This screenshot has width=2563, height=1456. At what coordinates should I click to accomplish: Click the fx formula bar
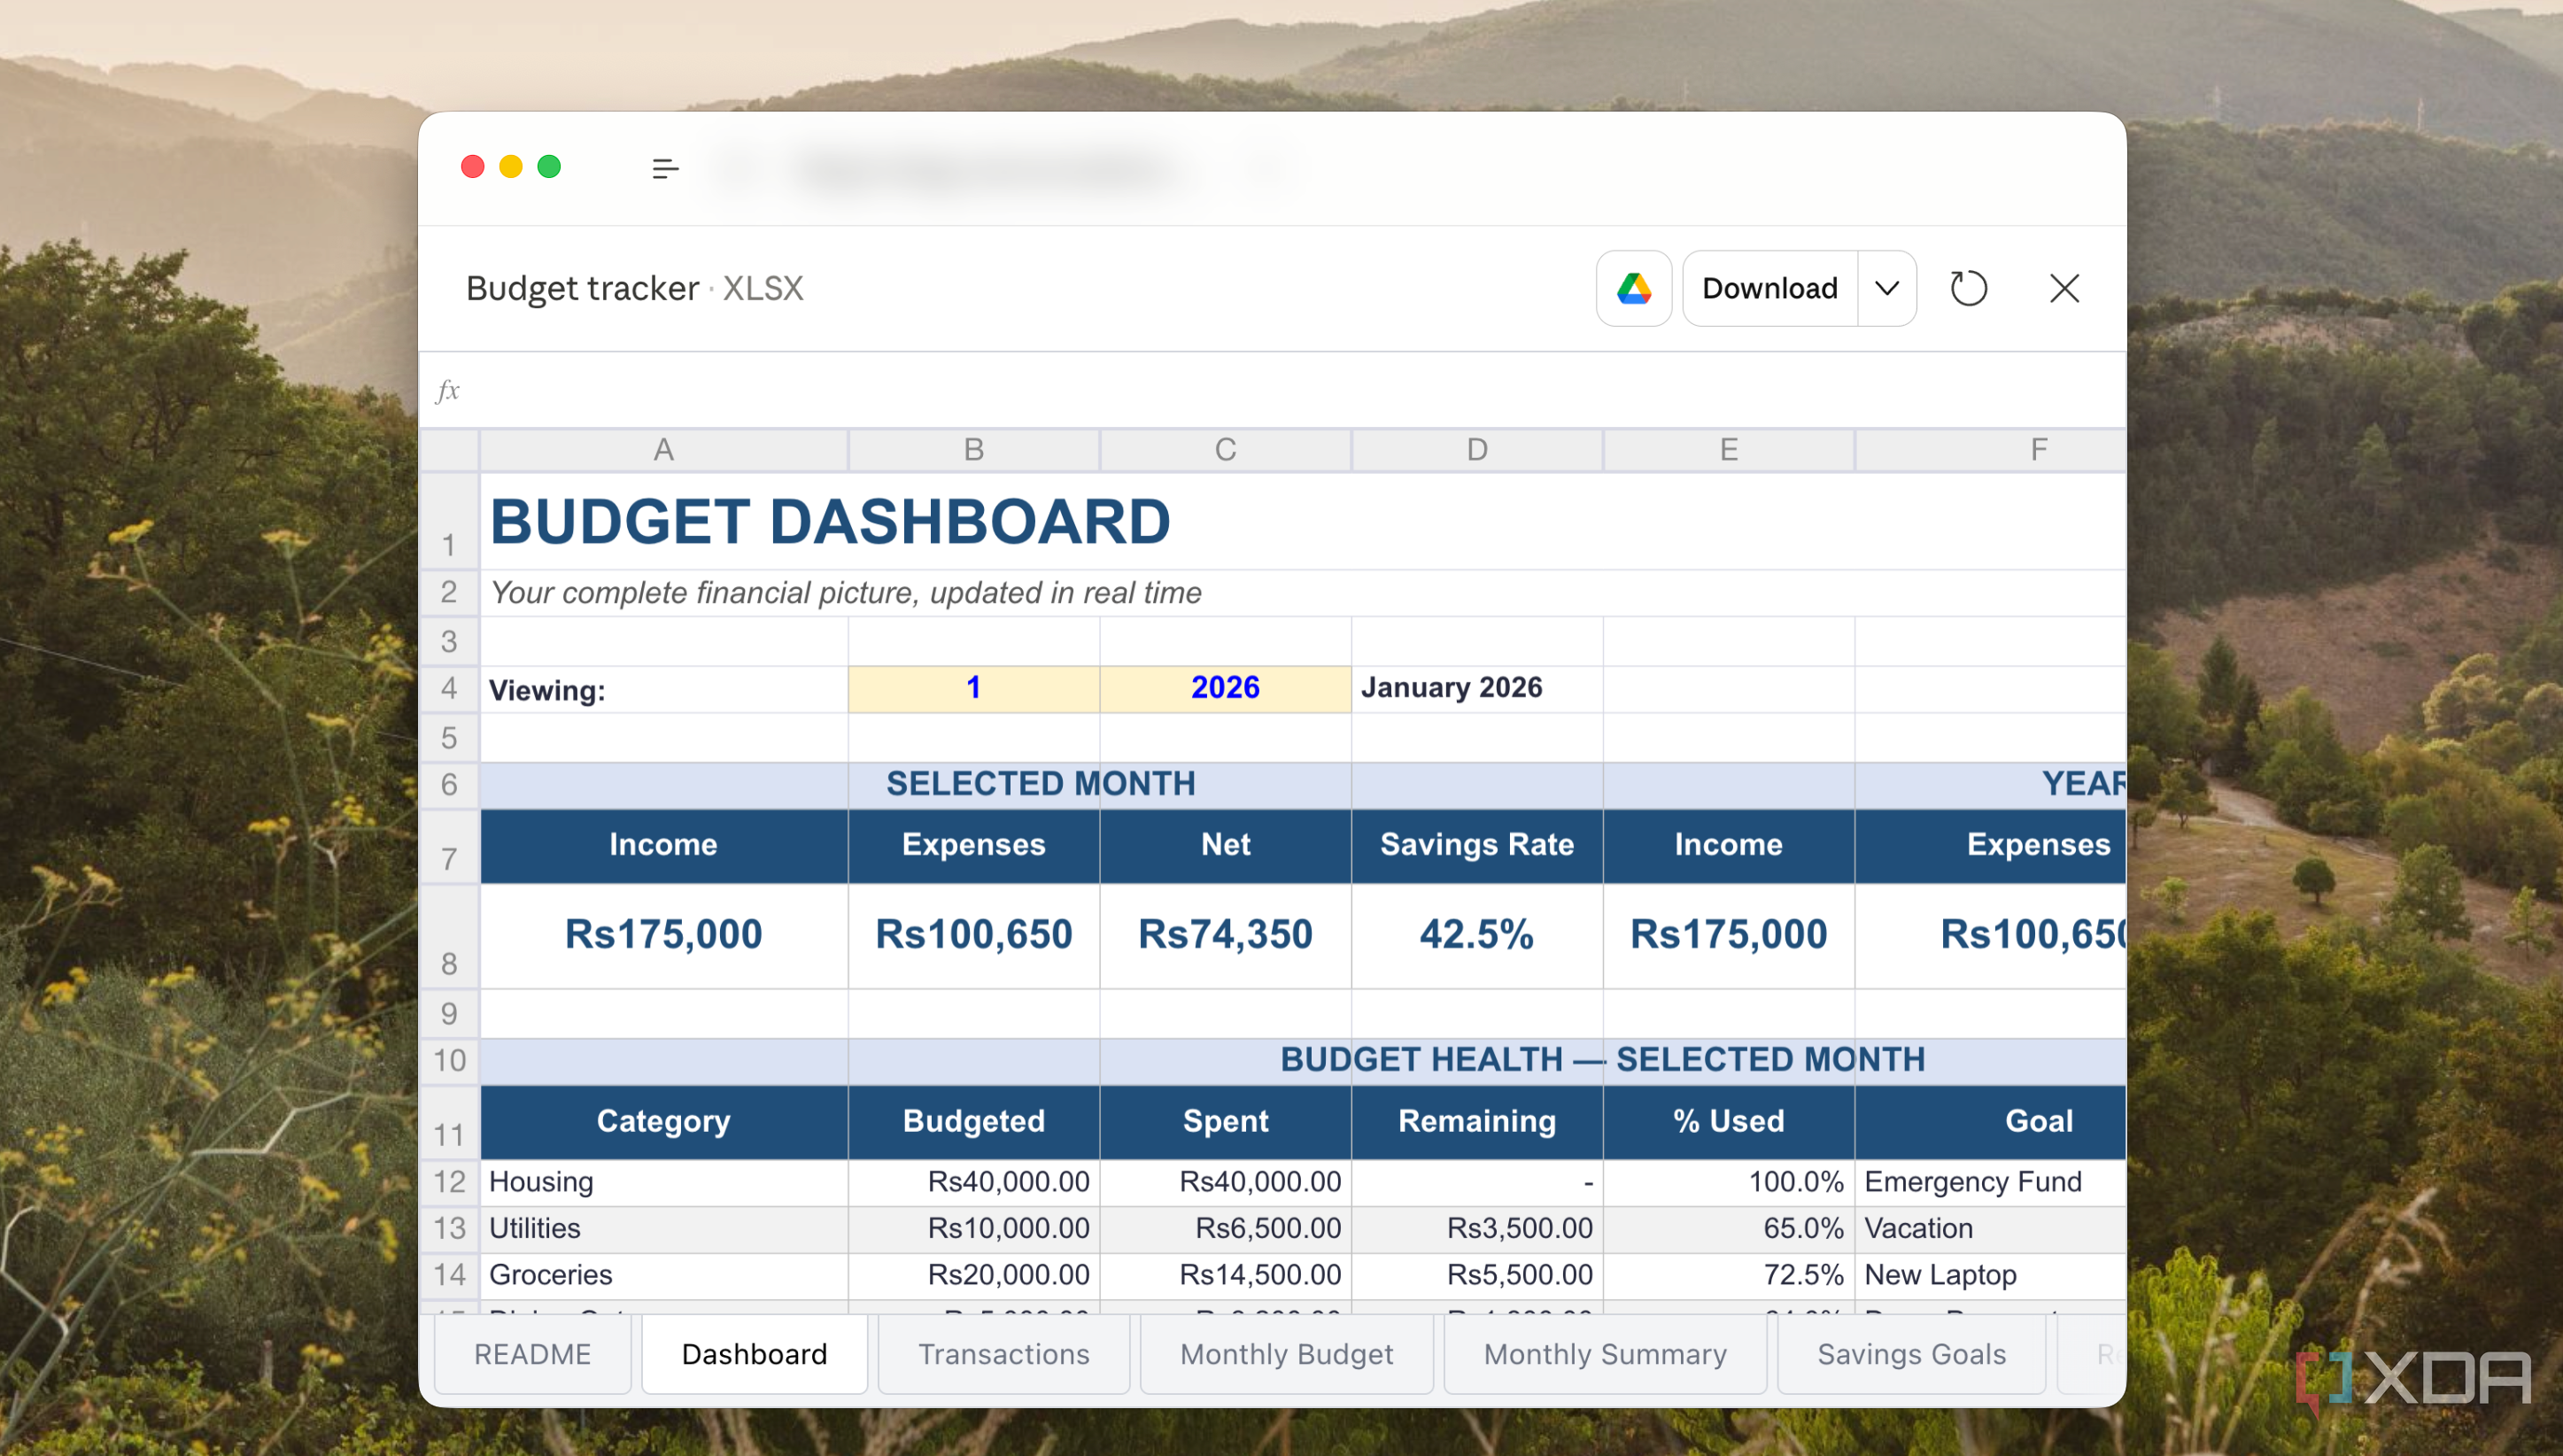pos(1272,390)
